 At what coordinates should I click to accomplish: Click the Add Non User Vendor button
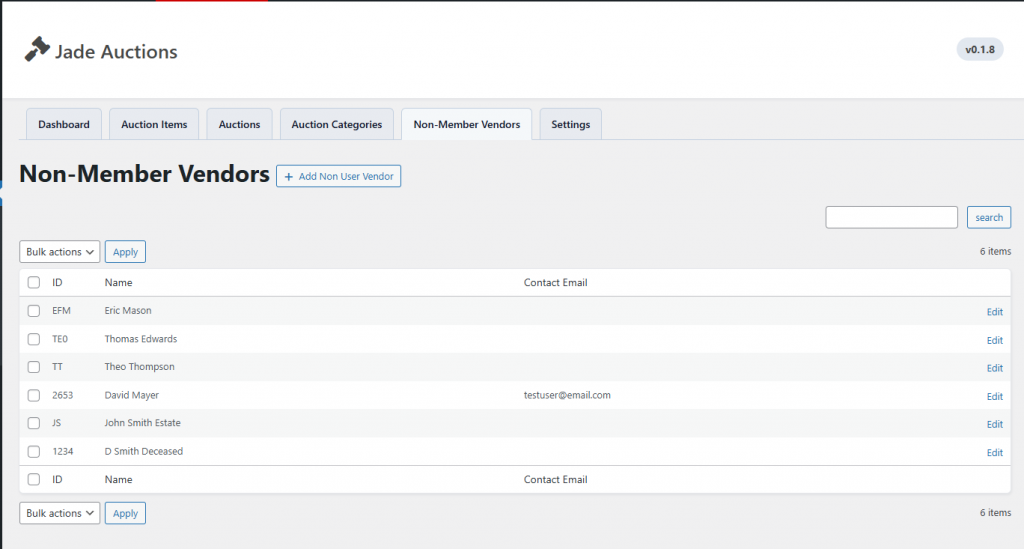[338, 177]
